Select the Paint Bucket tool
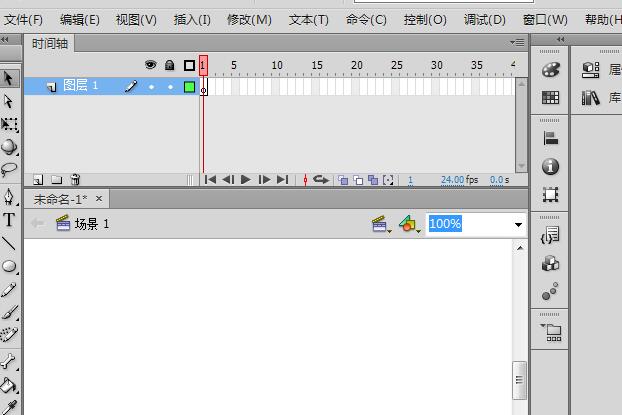 pos(9,385)
